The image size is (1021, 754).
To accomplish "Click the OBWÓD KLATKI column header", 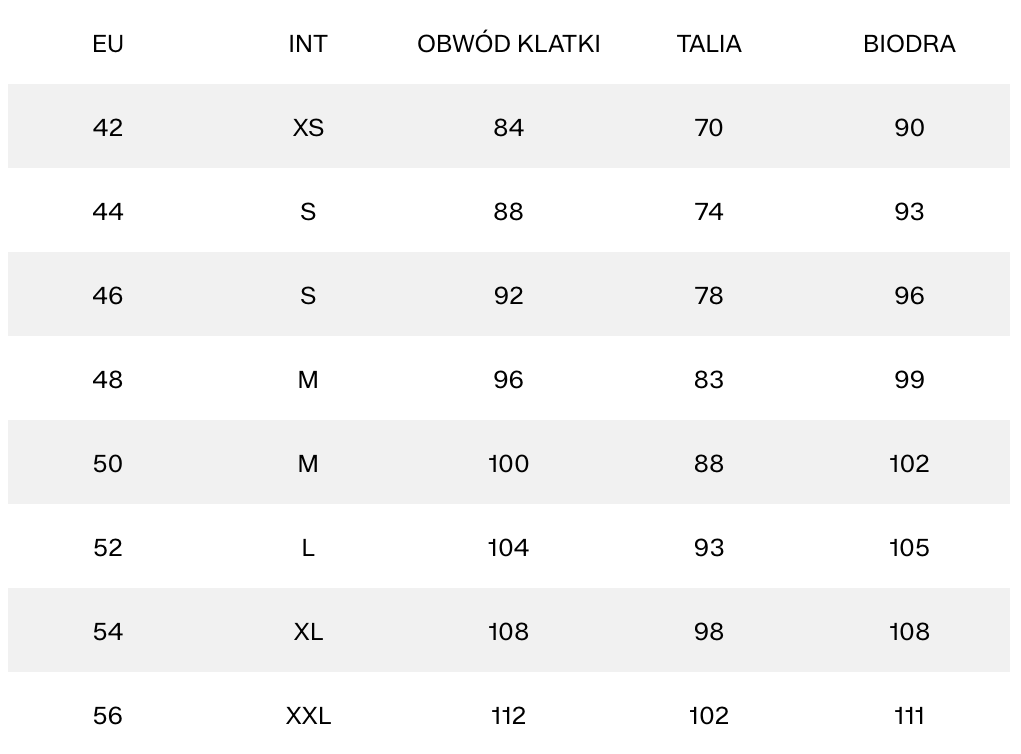I will click(x=508, y=44).
